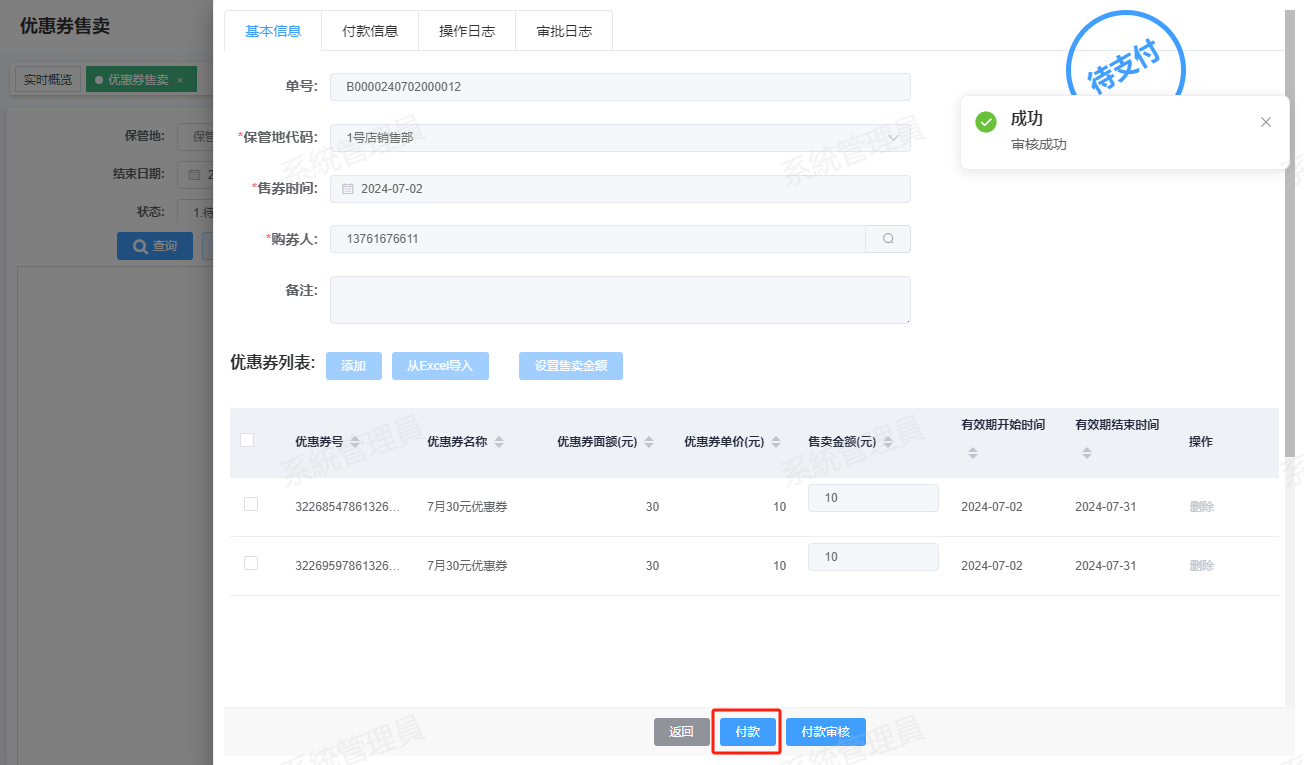This screenshot has height=765, width=1304.
Task: Switch to the 付款信息 tab
Action: click(370, 31)
